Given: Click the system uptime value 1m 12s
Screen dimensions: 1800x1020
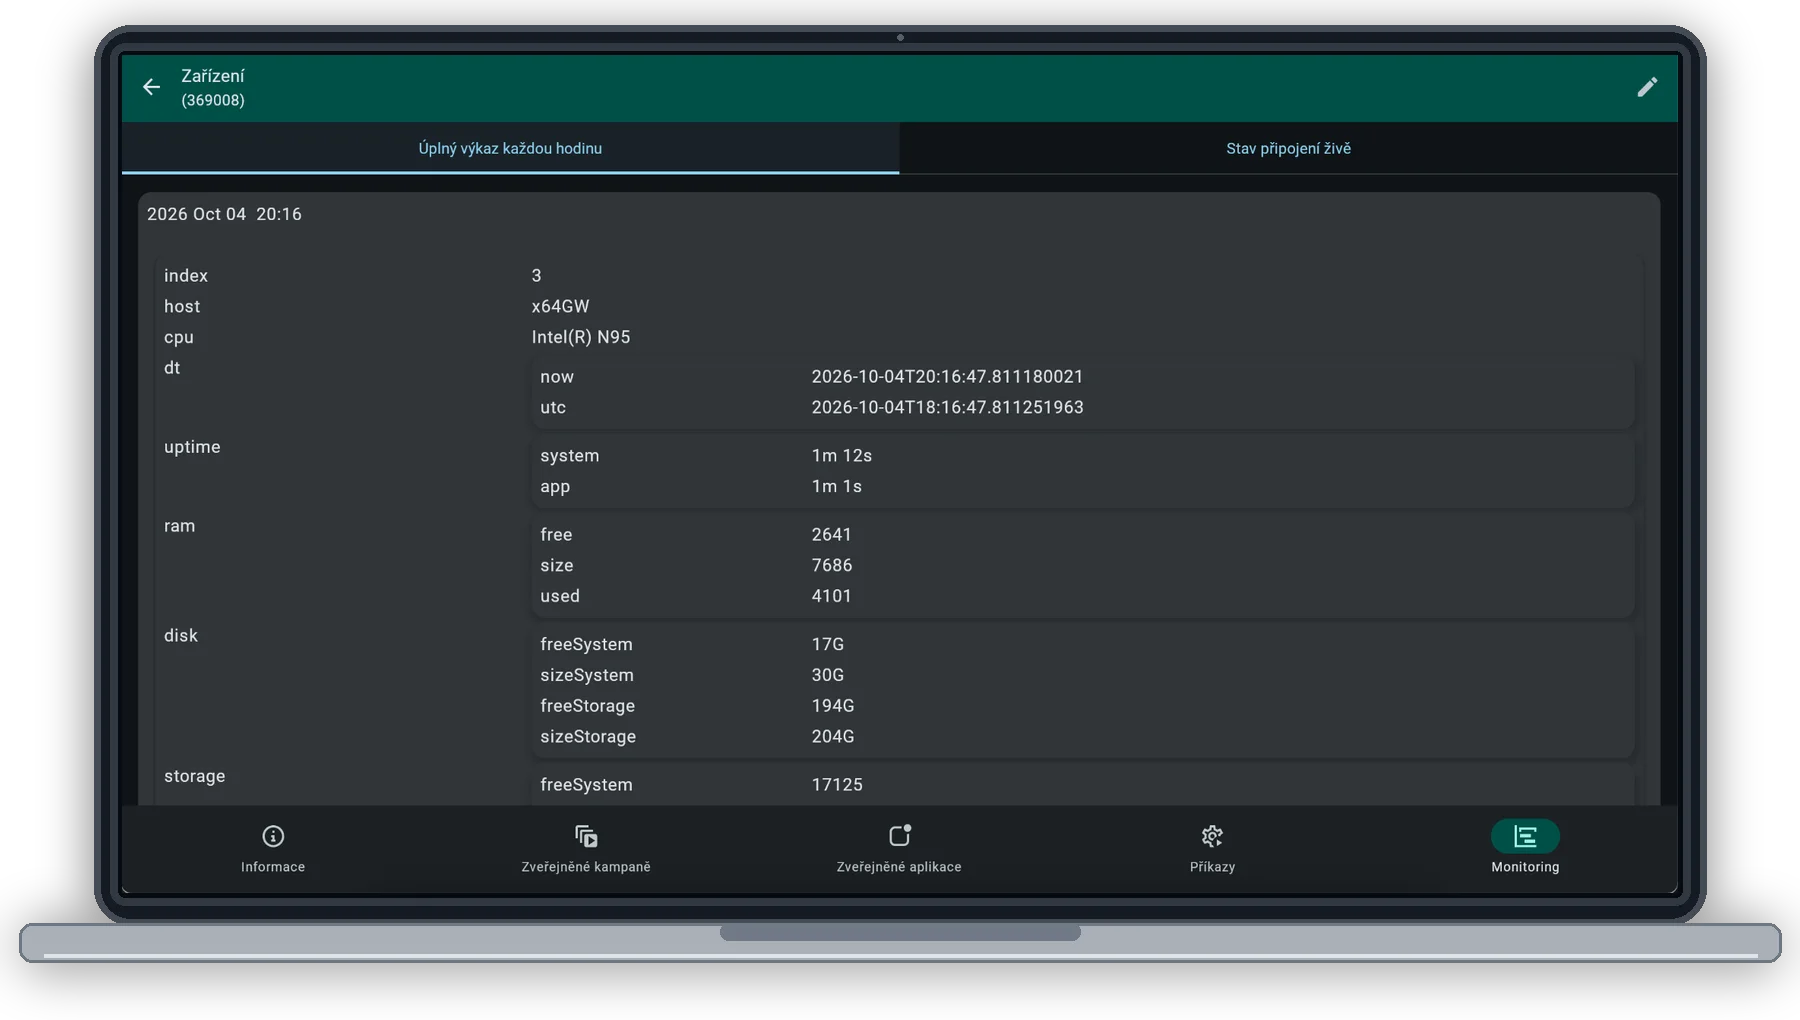Looking at the screenshot, I should (842, 455).
